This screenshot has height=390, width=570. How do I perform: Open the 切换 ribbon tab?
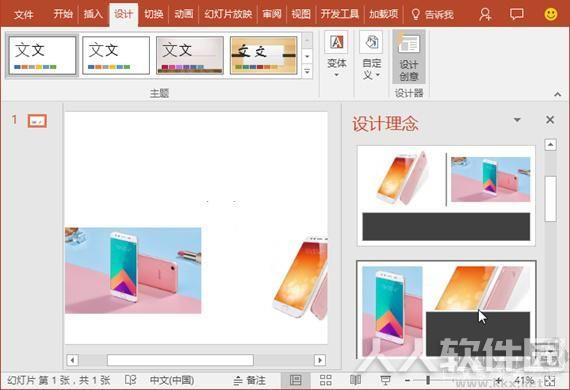coord(154,14)
